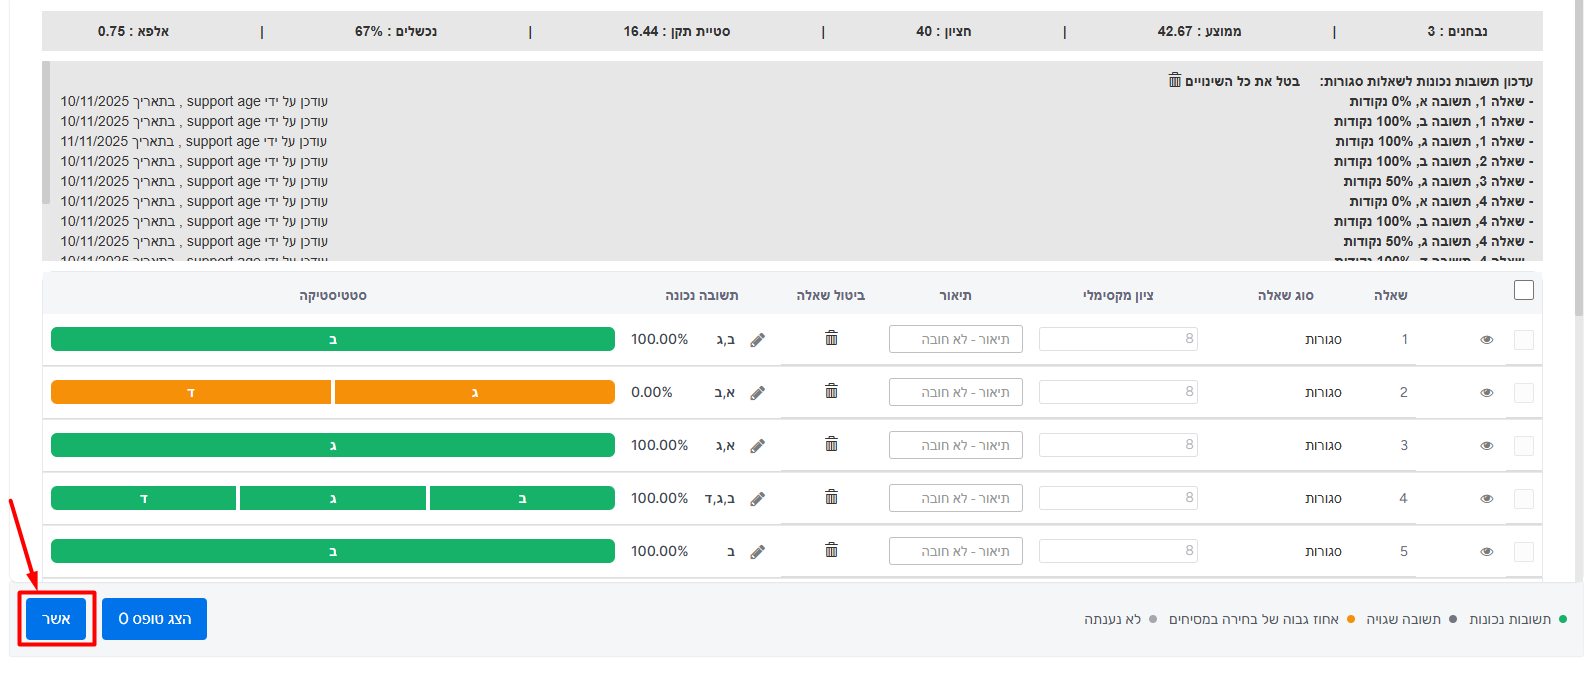
Task: Click the trash icon next to בטל את כל השינויים
Action: [x=1175, y=80]
